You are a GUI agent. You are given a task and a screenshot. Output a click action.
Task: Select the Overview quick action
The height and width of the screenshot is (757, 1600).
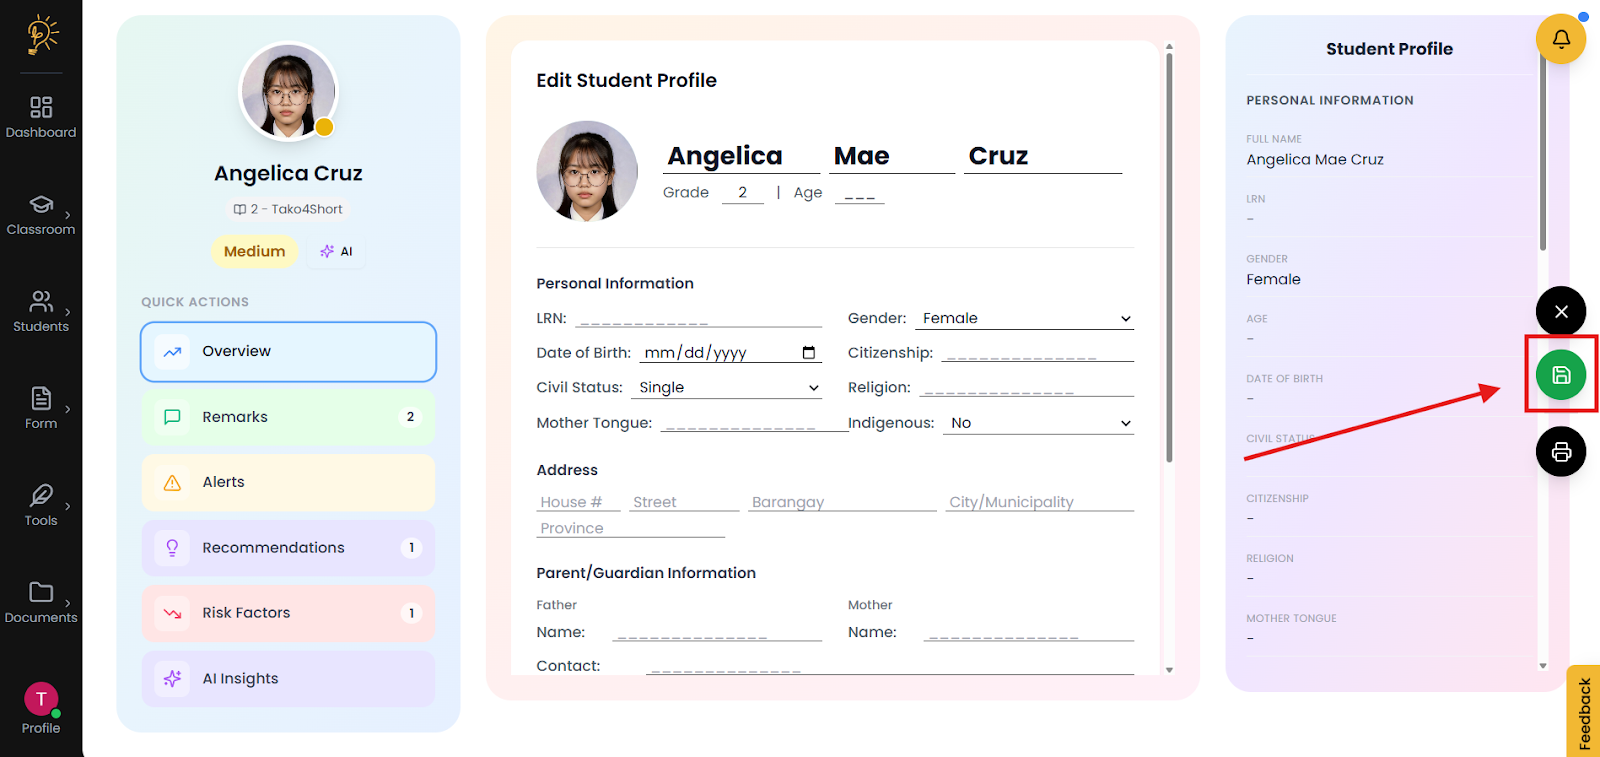tap(288, 352)
